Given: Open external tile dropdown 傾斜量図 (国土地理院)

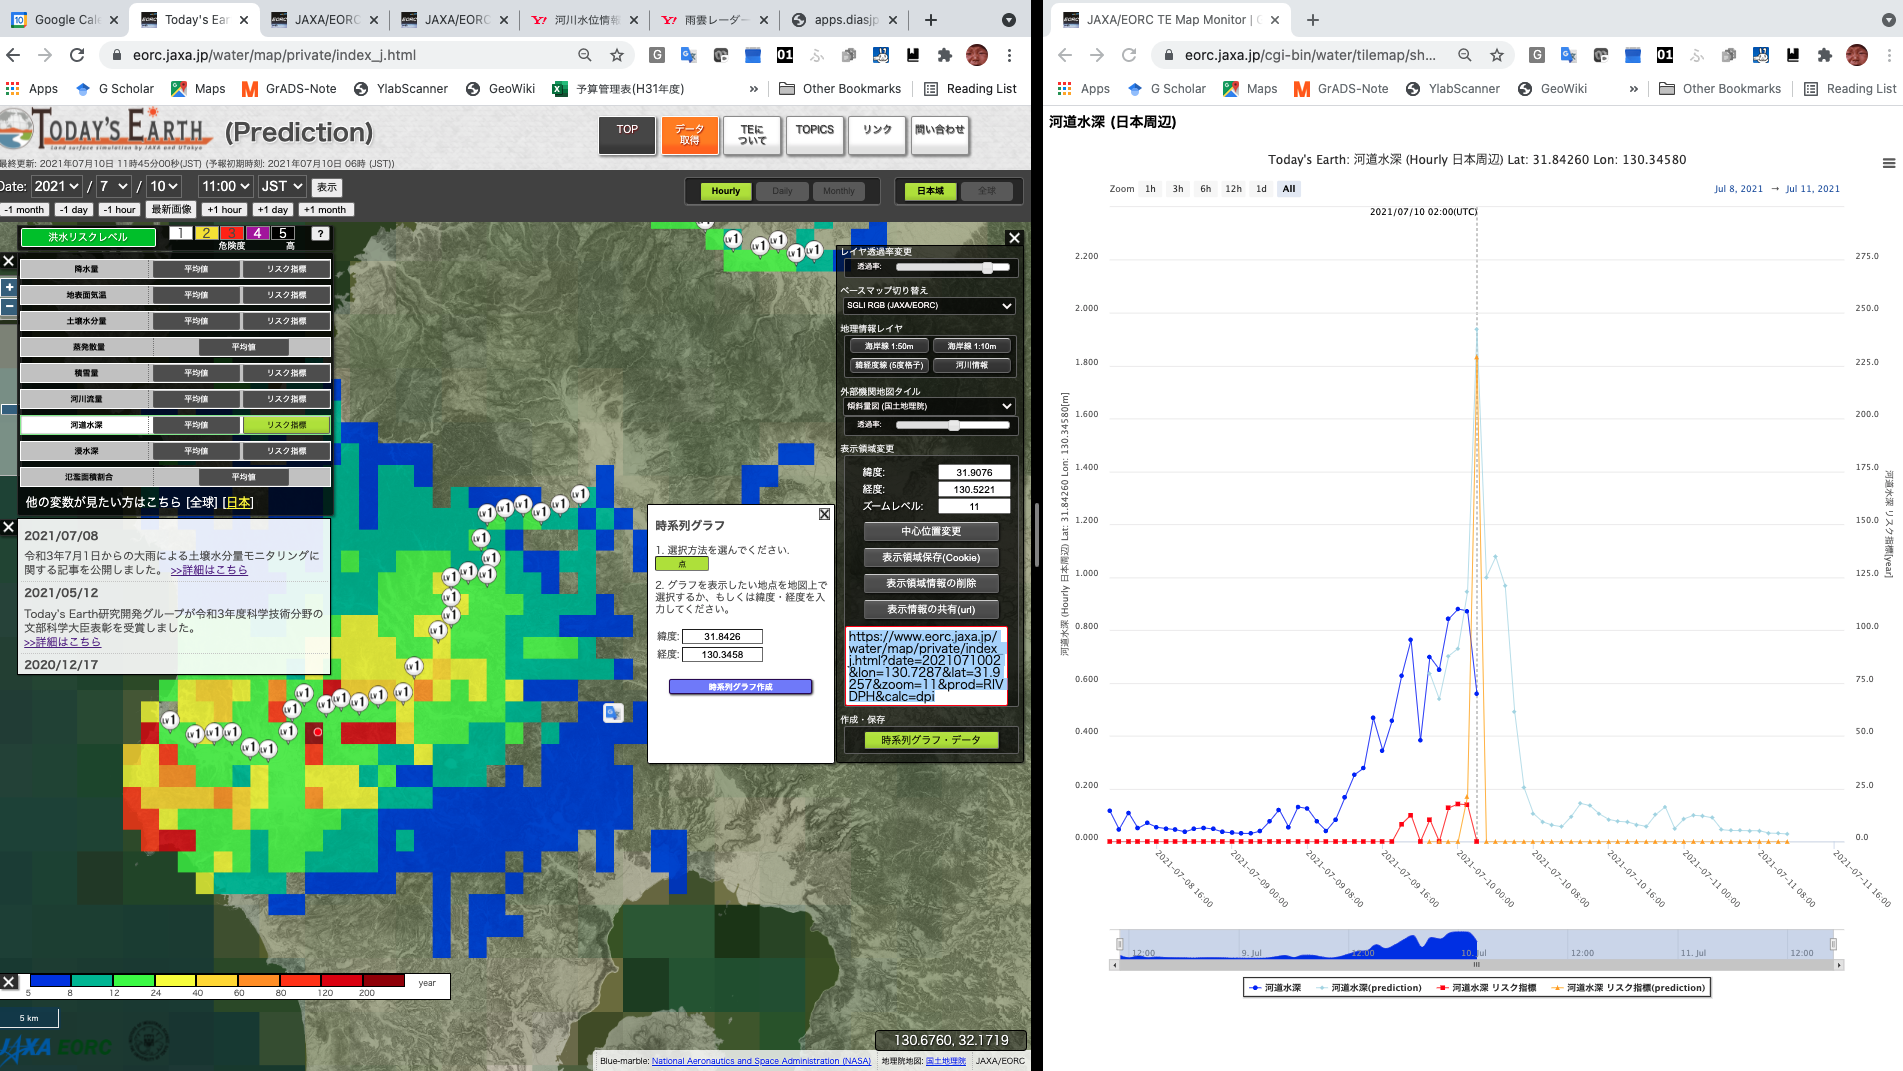Looking at the screenshot, I should coord(929,406).
